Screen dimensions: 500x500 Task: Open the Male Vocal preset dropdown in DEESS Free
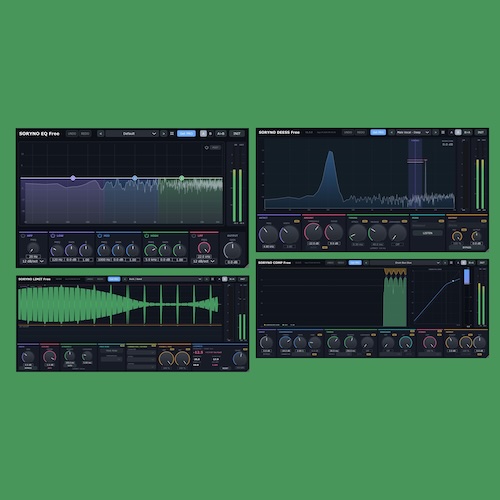(413, 132)
